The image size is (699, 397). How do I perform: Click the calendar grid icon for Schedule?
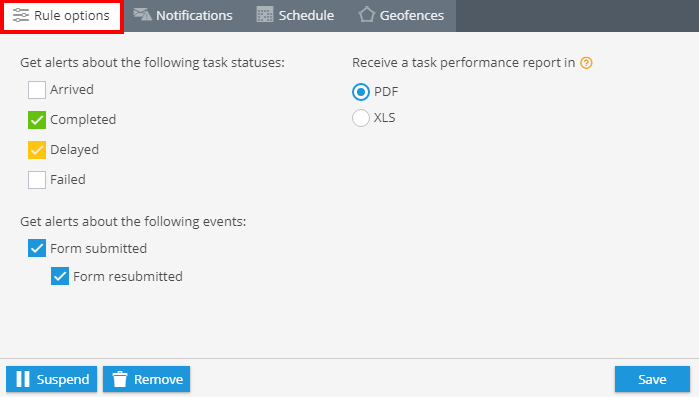coord(265,15)
